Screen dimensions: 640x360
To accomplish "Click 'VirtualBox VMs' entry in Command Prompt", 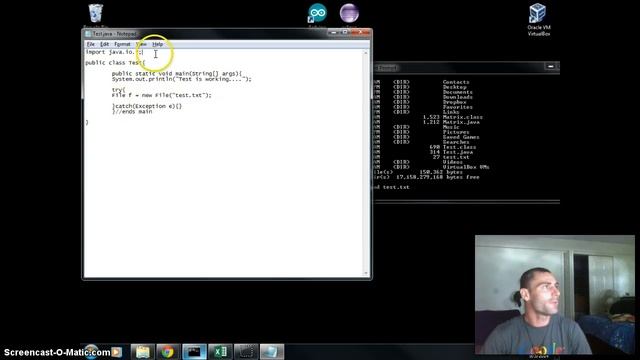I will point(466,167).
